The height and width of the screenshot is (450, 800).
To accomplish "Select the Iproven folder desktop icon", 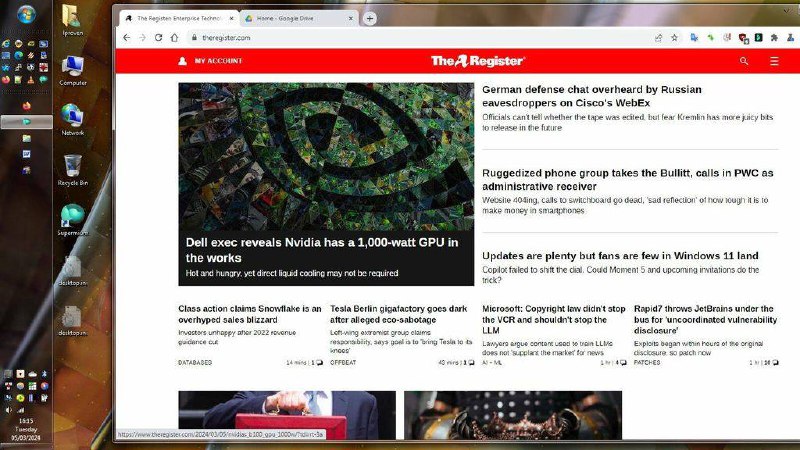I will [x=72, y=20].
